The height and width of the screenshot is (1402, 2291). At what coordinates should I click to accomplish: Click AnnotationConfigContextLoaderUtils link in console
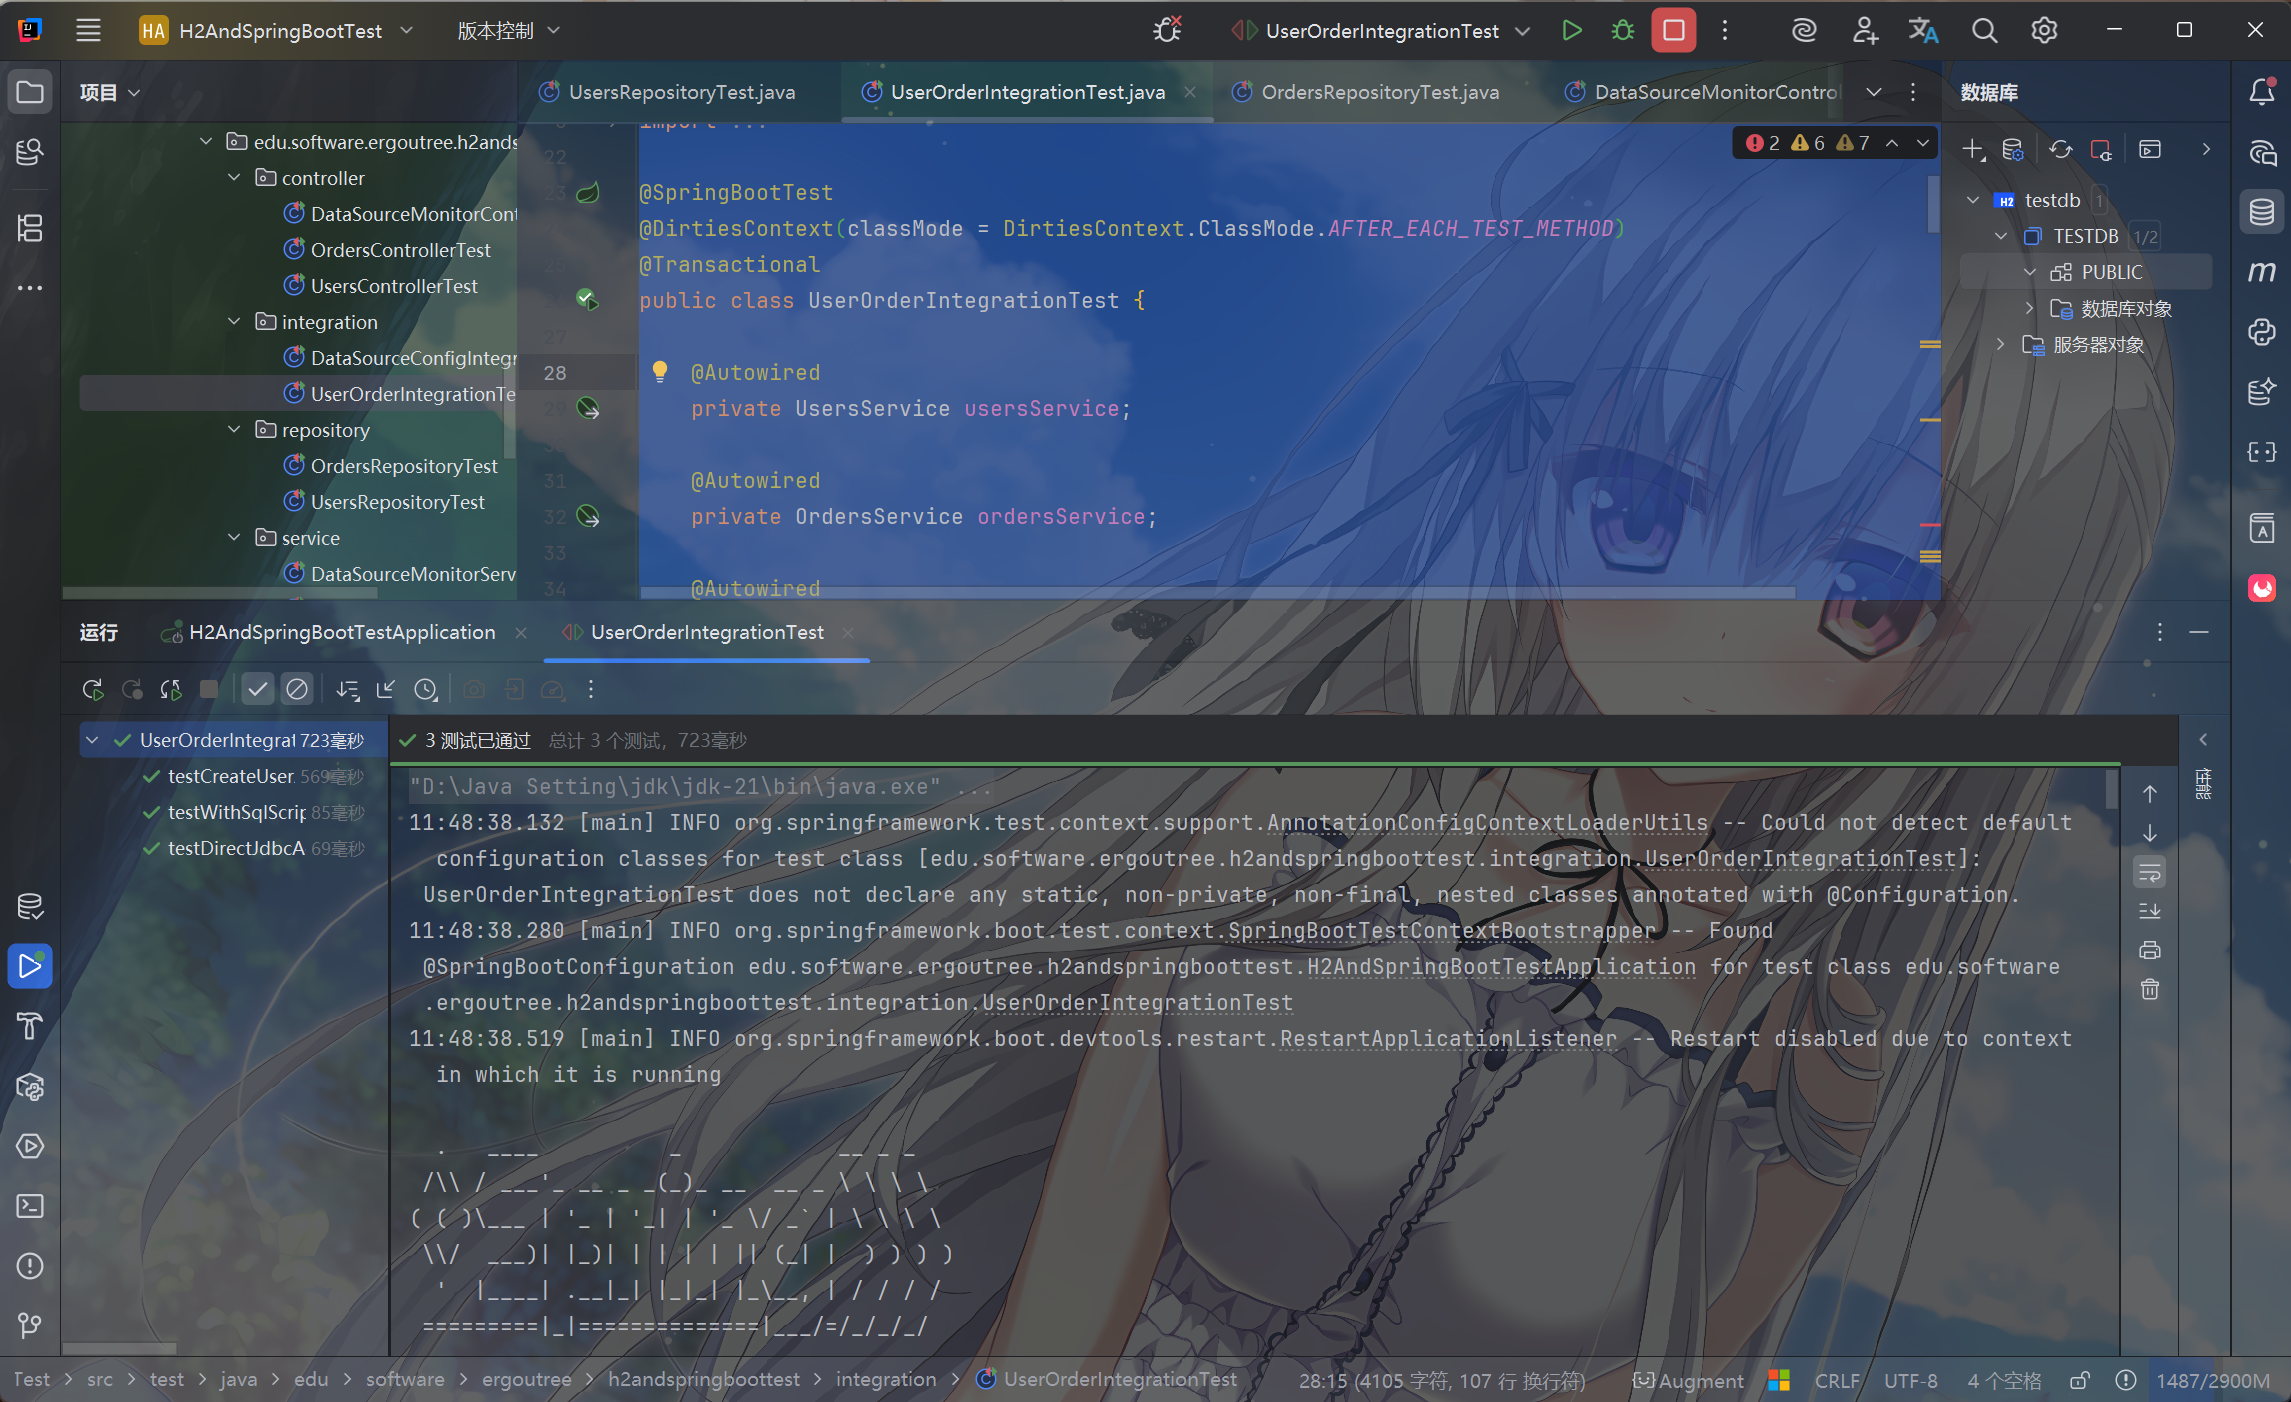point(1488,822)
